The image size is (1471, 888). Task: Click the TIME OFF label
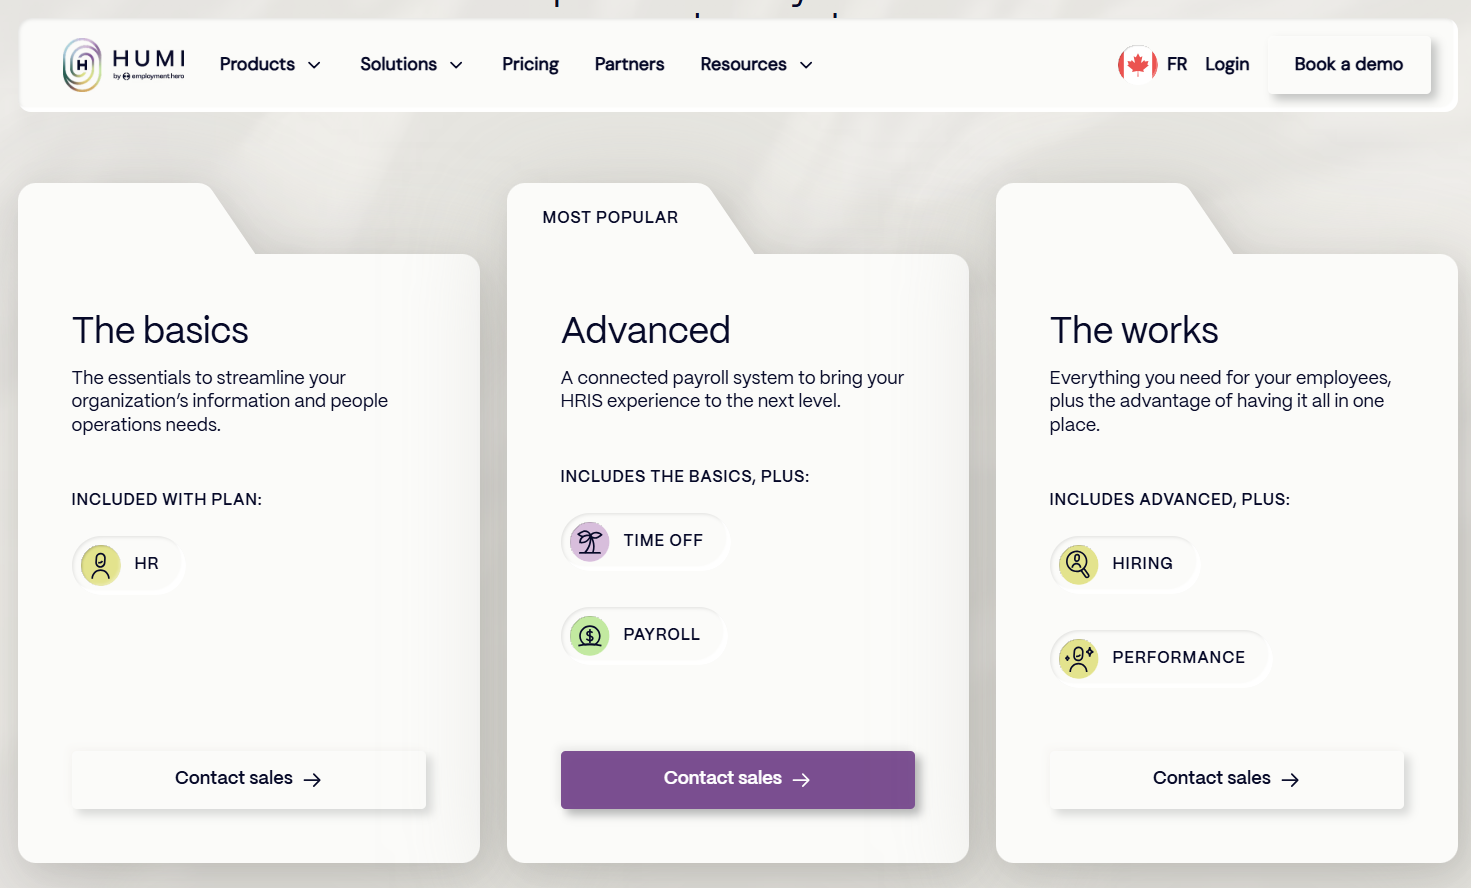[663, 541]
